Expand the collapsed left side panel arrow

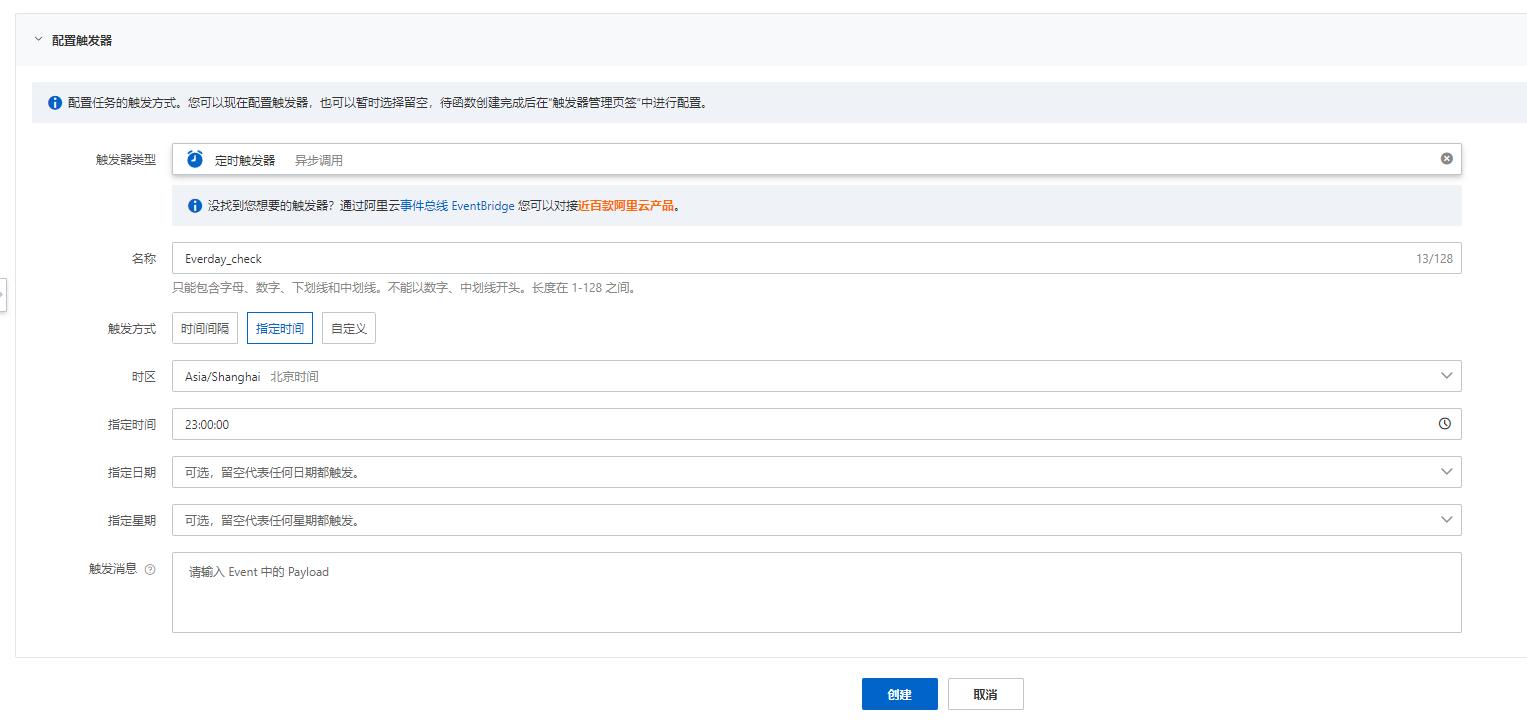pyautogui.click(x=5, y=295)
